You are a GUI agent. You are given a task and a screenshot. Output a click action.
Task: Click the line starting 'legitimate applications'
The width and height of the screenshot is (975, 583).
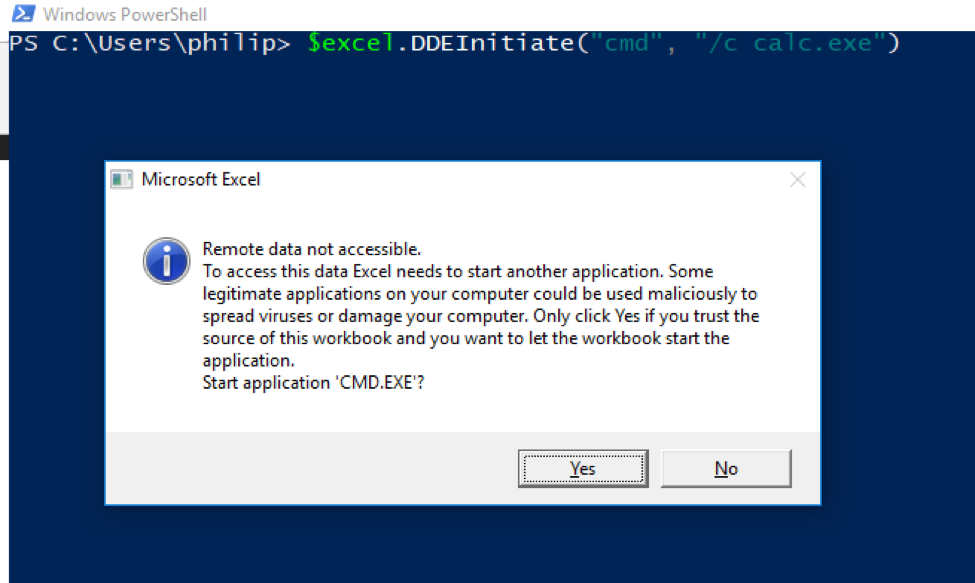pyautogui.click(x=479, y=294)
